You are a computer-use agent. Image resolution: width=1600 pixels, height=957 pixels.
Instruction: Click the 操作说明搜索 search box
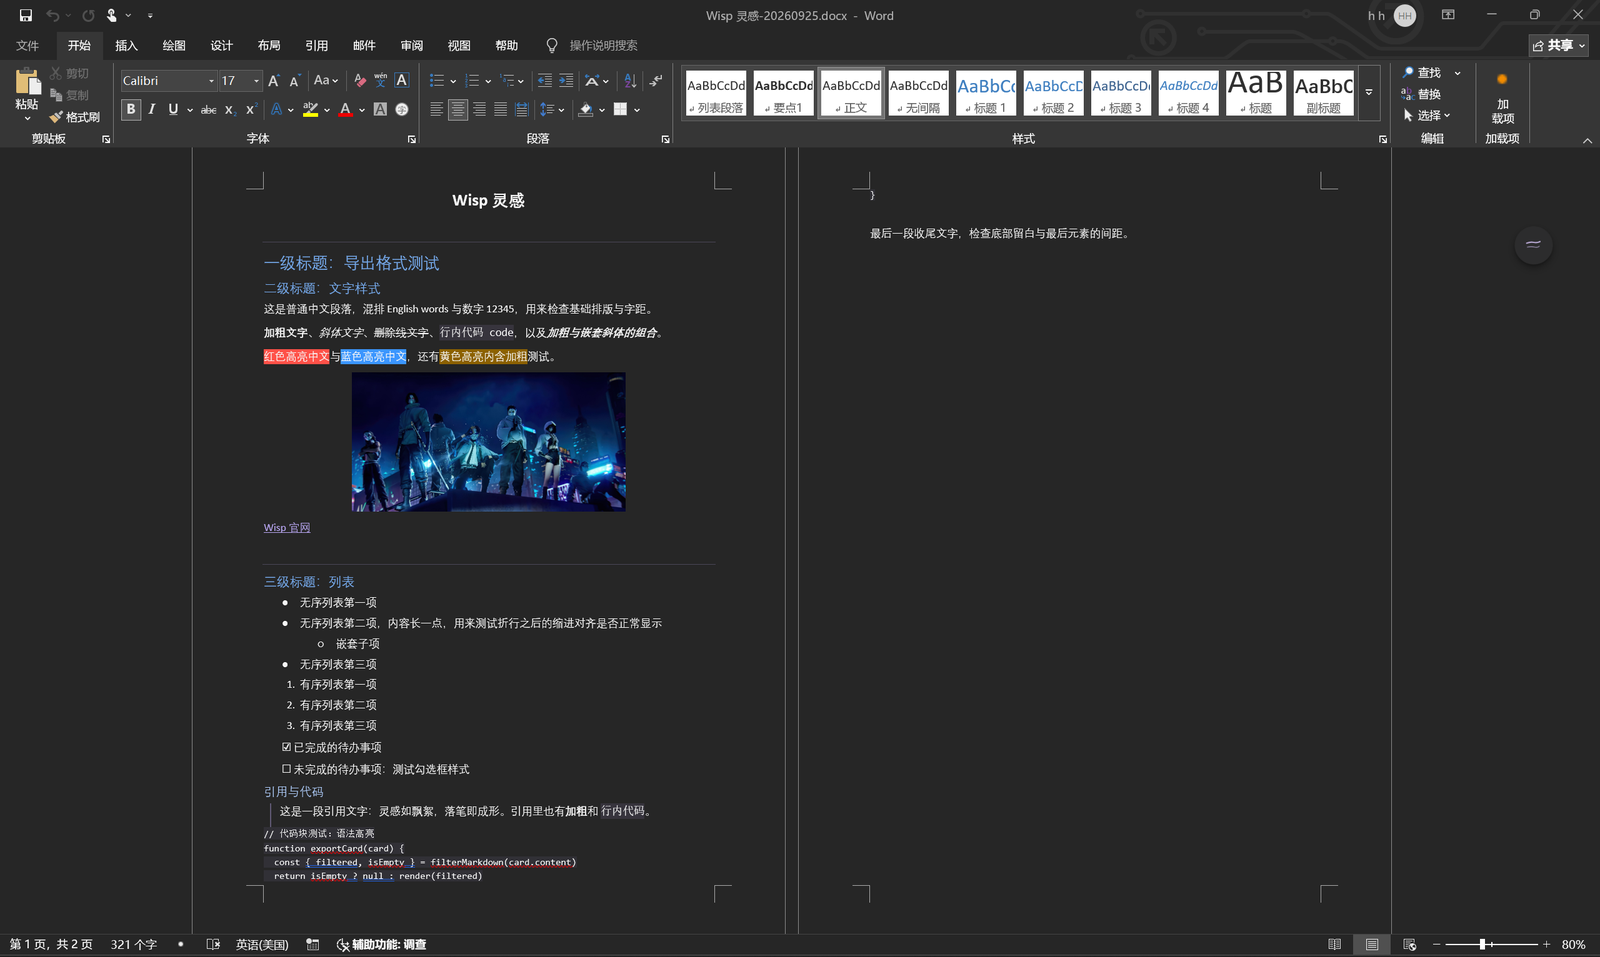point(604,46)
